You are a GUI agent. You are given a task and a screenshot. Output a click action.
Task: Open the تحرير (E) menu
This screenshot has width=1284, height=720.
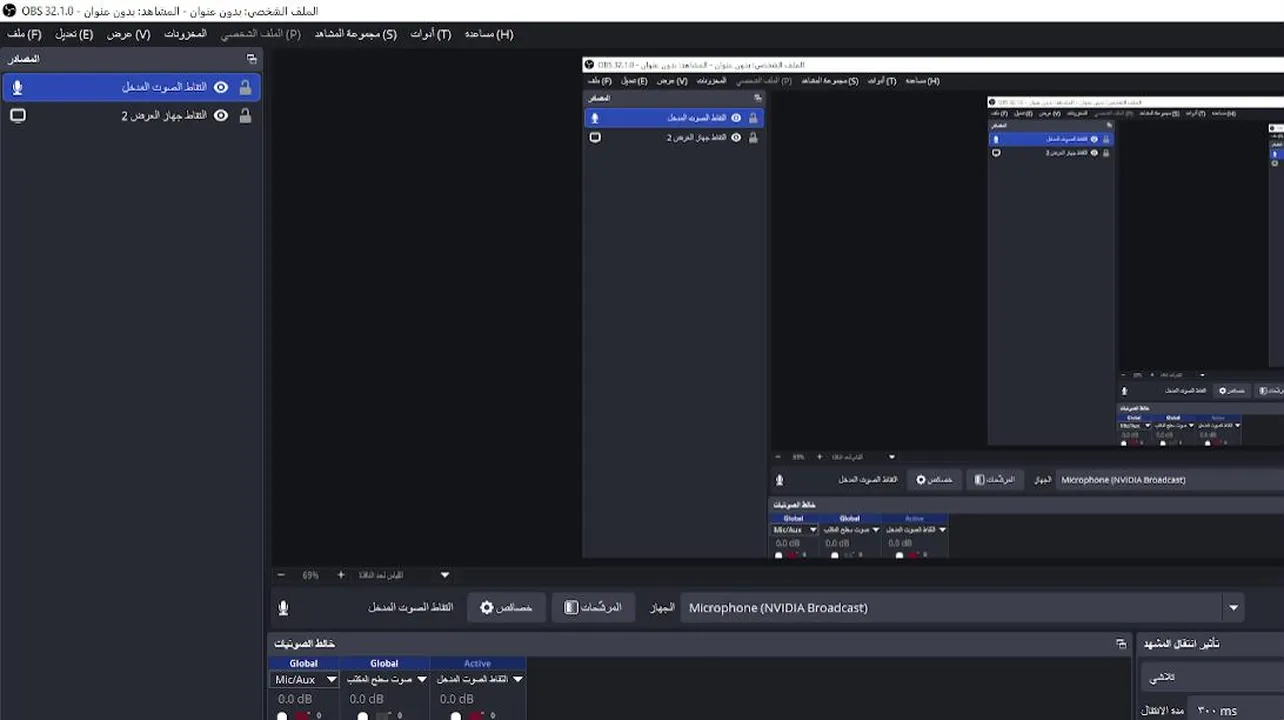[73, 34]
